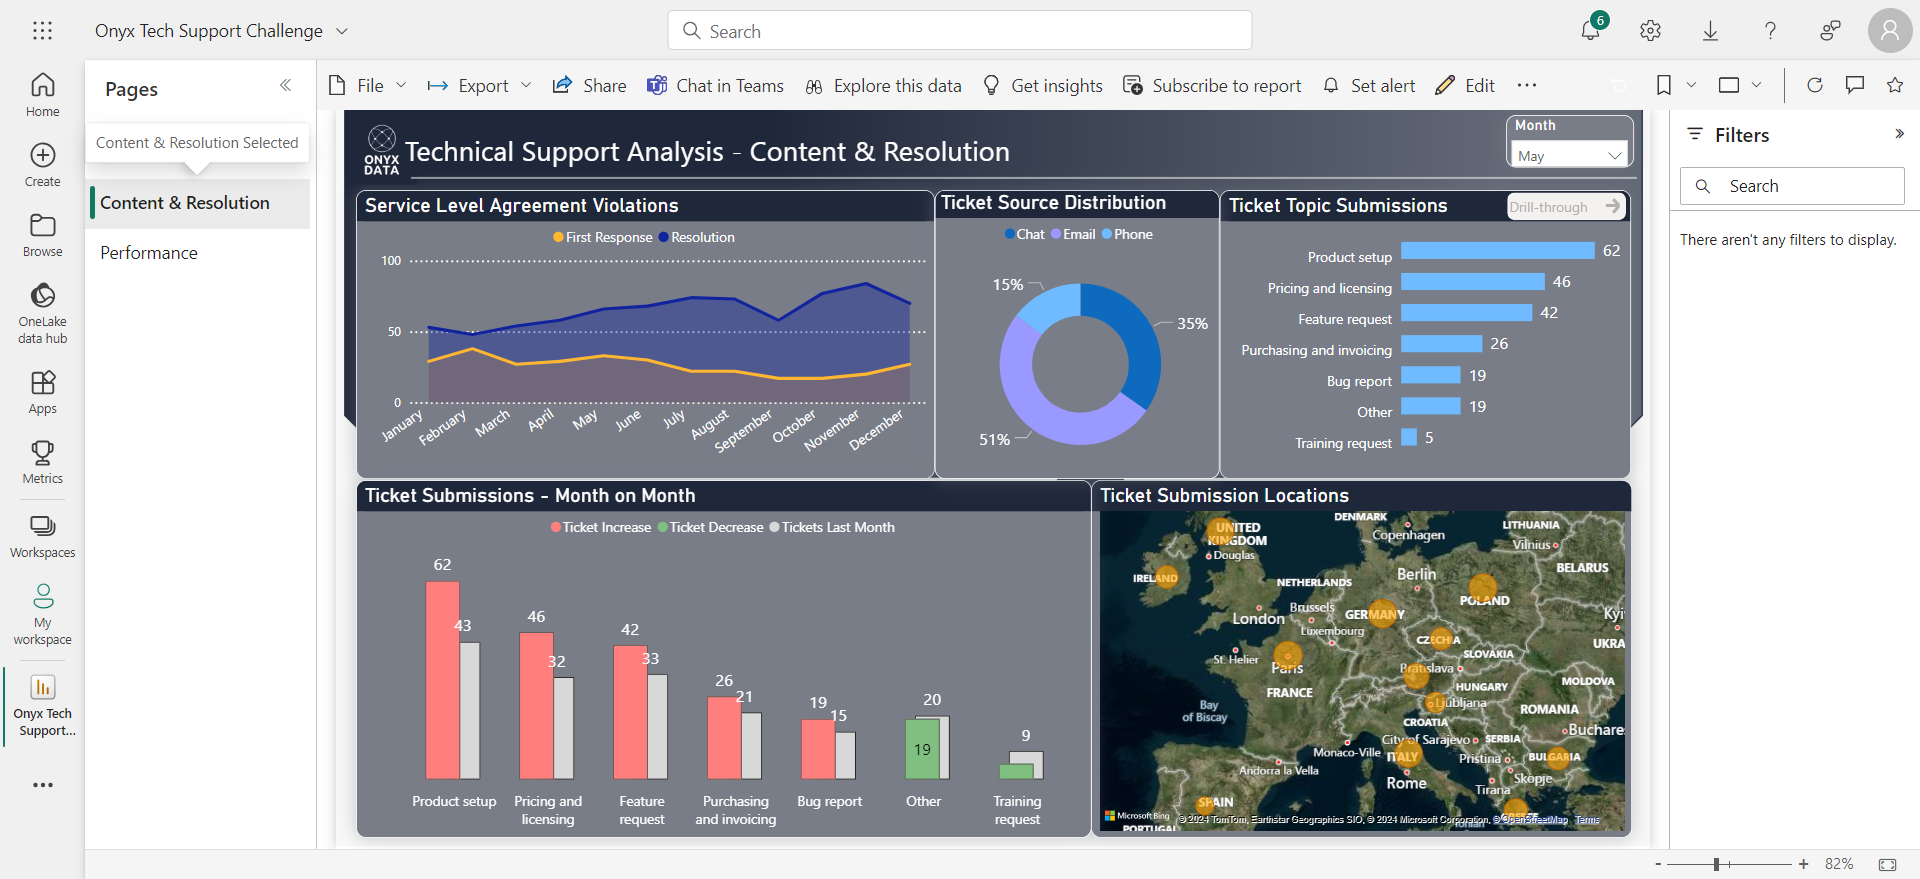
Task: Open the user account avatar
Action: pos(1889,31)
